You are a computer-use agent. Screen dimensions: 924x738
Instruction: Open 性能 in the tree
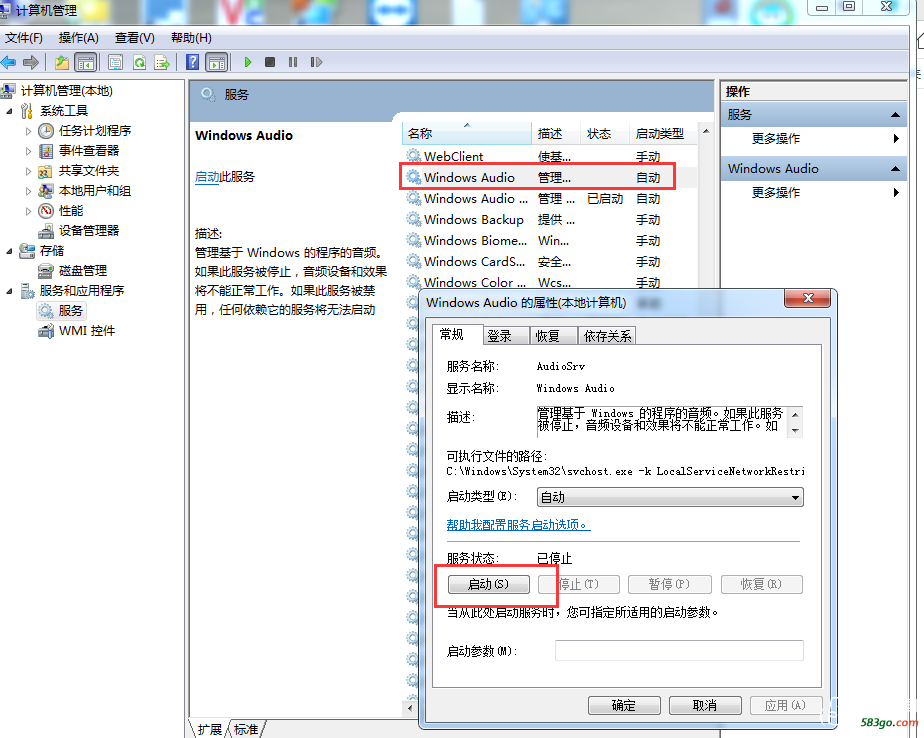71,211
